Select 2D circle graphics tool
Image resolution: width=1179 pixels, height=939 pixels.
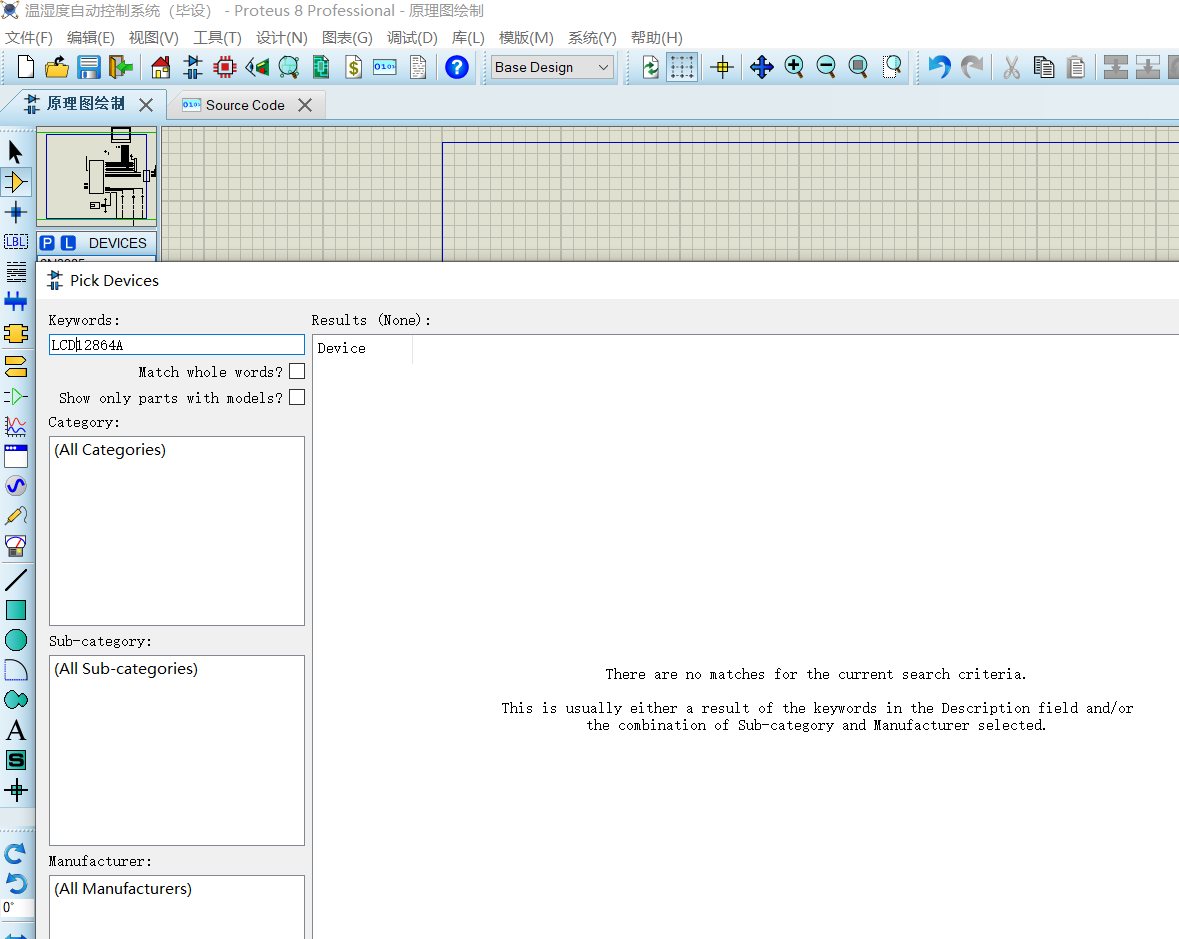pos(16,640)
